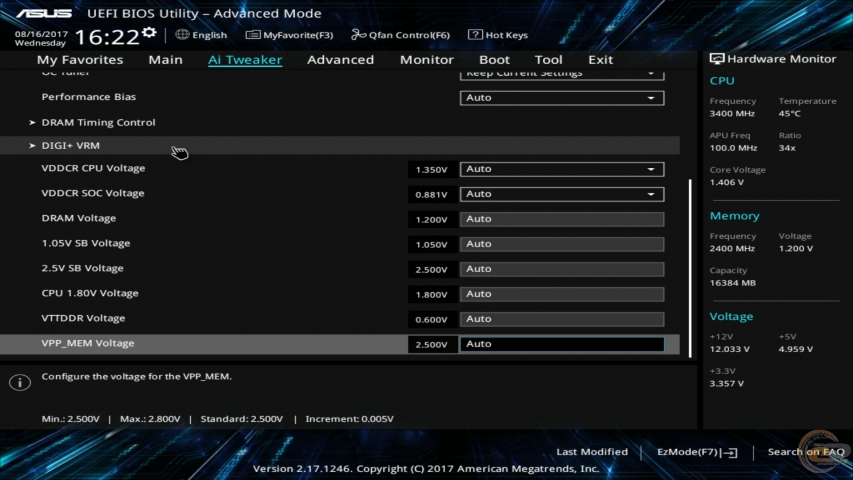Open the OC Tuner dropdown at the top

562,75
